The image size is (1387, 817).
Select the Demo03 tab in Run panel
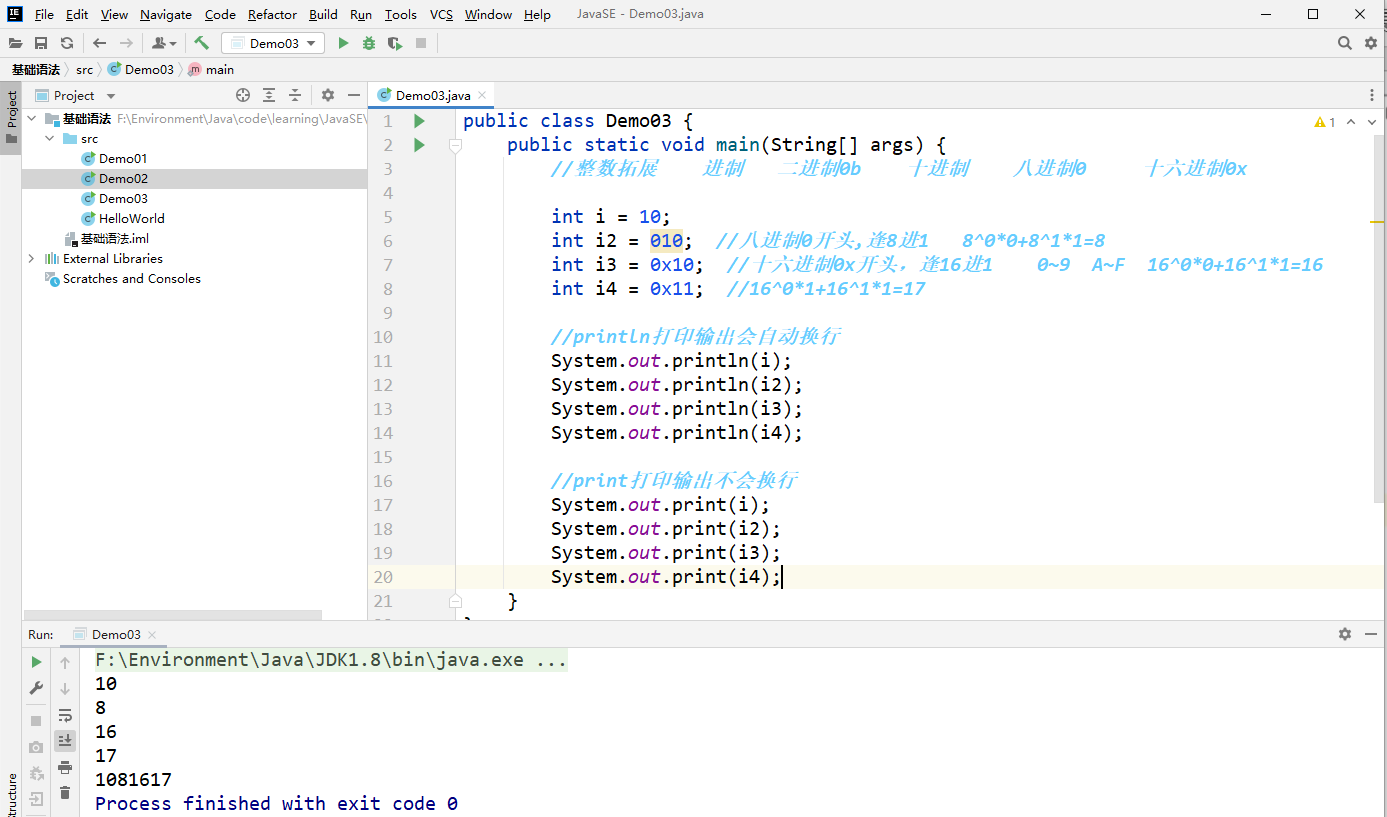tap(115, 634)
